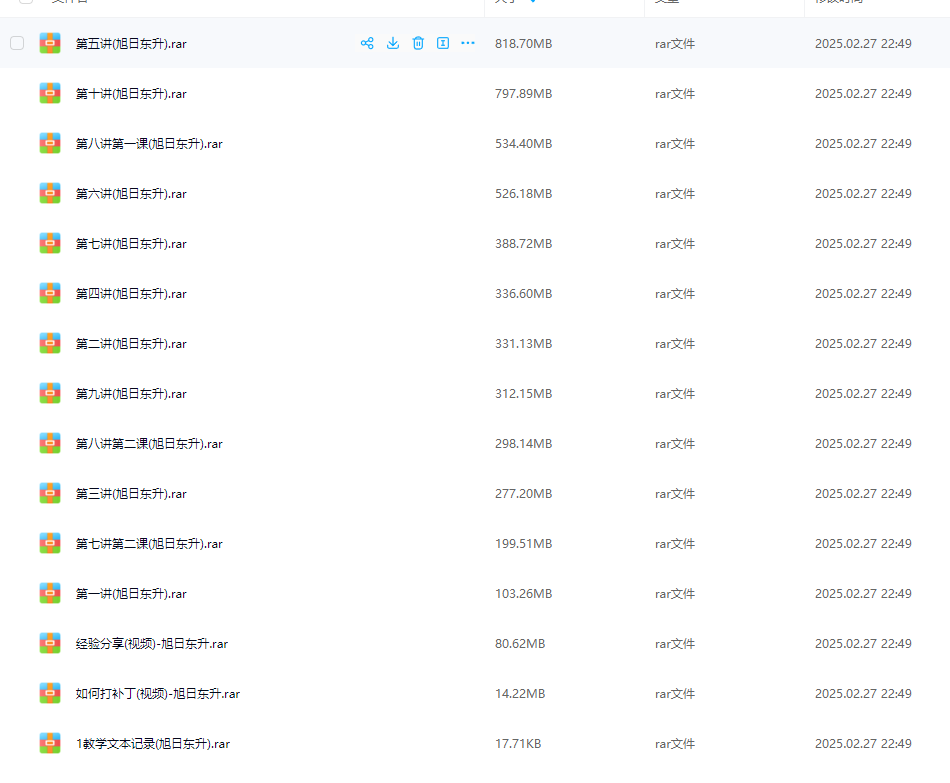The width and height of the screenshot is (950, 783).
Task: Open more options for 第五讲(旭日东升).rar
Action: coord(468,43)
